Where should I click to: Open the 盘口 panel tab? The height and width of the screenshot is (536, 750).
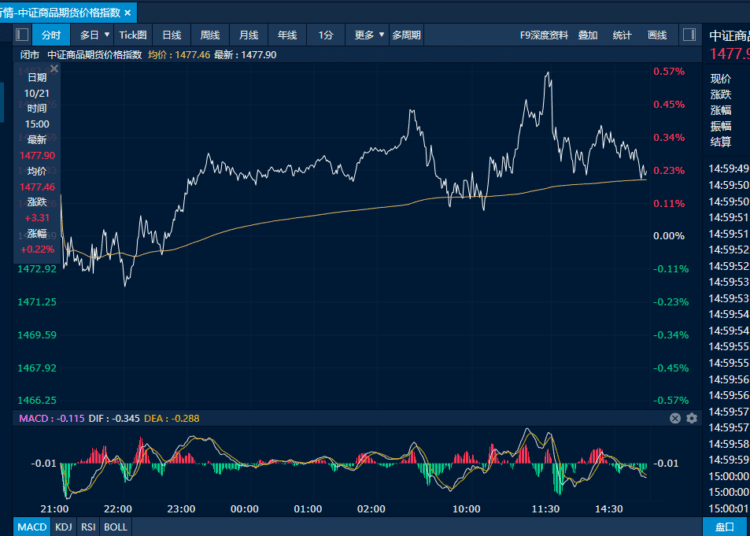(x=725, y=527)
